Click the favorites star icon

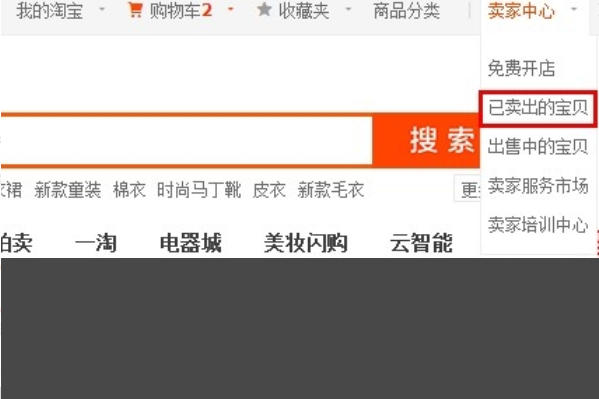pos(264,10)
